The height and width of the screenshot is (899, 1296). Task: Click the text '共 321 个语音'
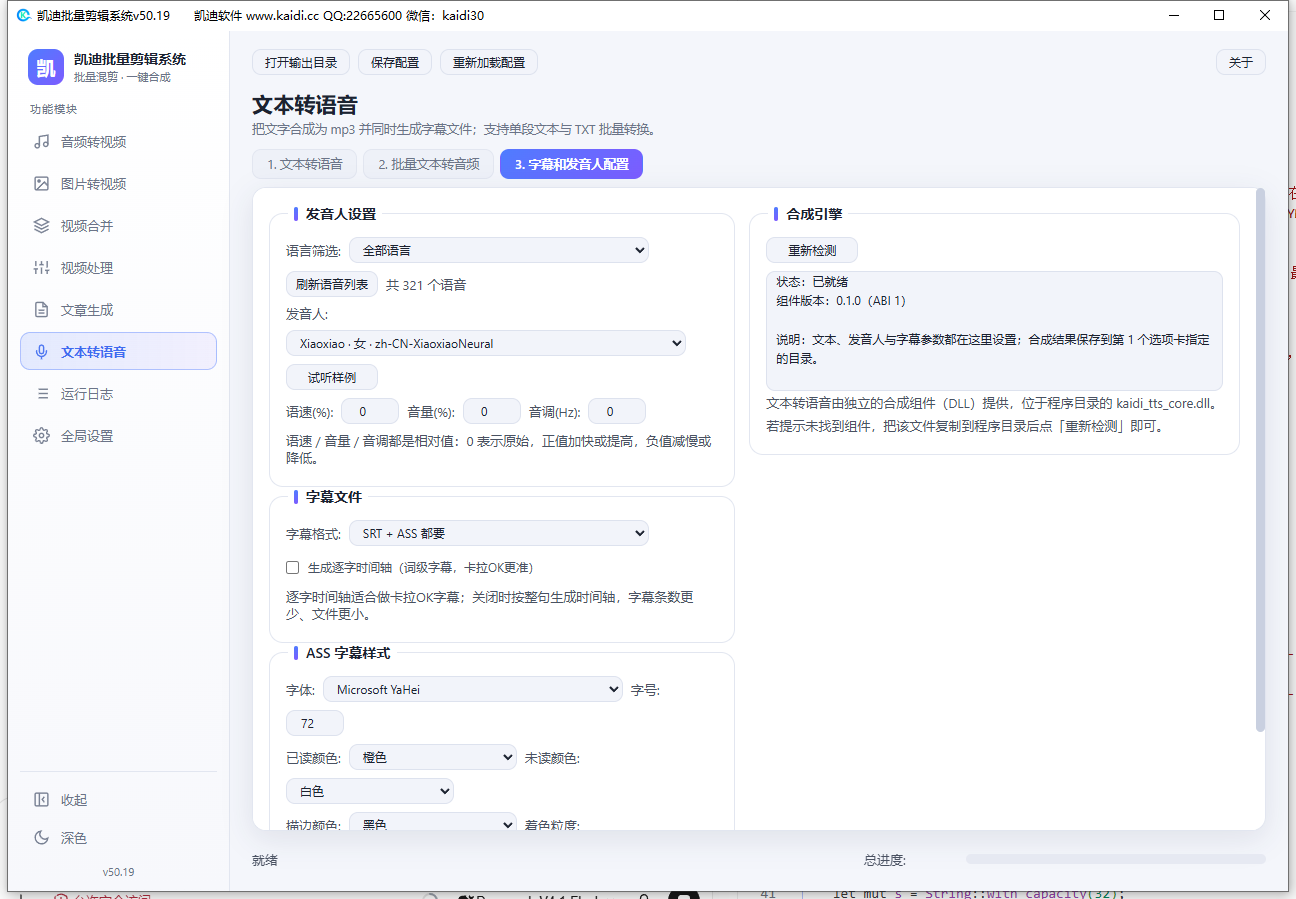coord(426,285)
